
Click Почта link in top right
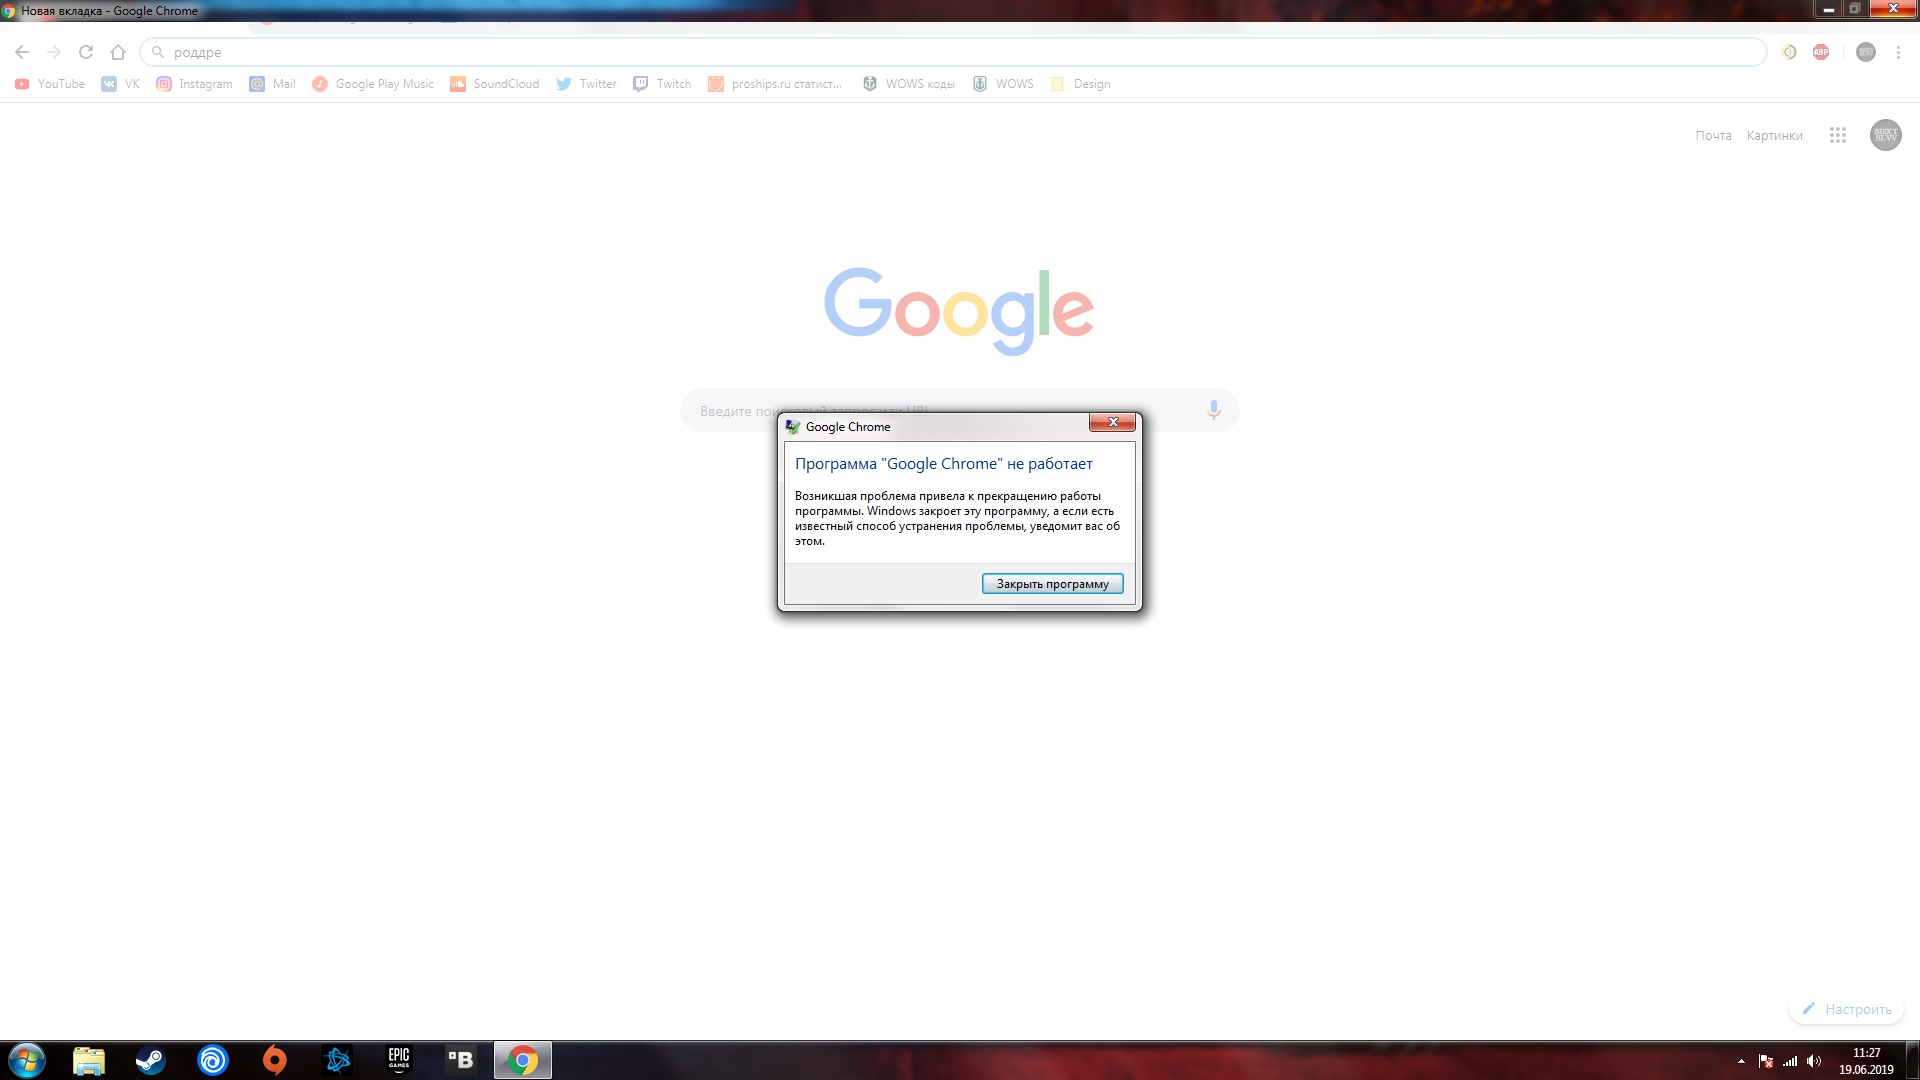1713,135
